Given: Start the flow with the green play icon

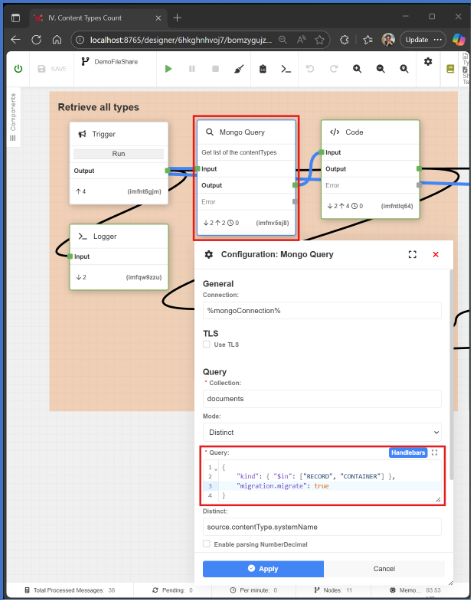Looking at the screenshot, I should click(168, 69).
